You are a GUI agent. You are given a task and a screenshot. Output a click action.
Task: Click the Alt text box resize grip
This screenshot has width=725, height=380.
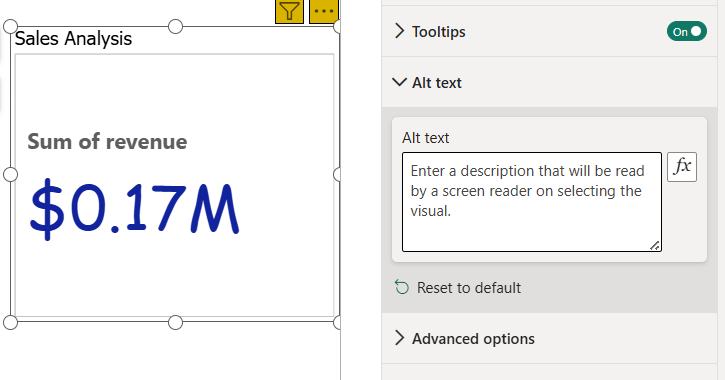click(x=655, y=245)
